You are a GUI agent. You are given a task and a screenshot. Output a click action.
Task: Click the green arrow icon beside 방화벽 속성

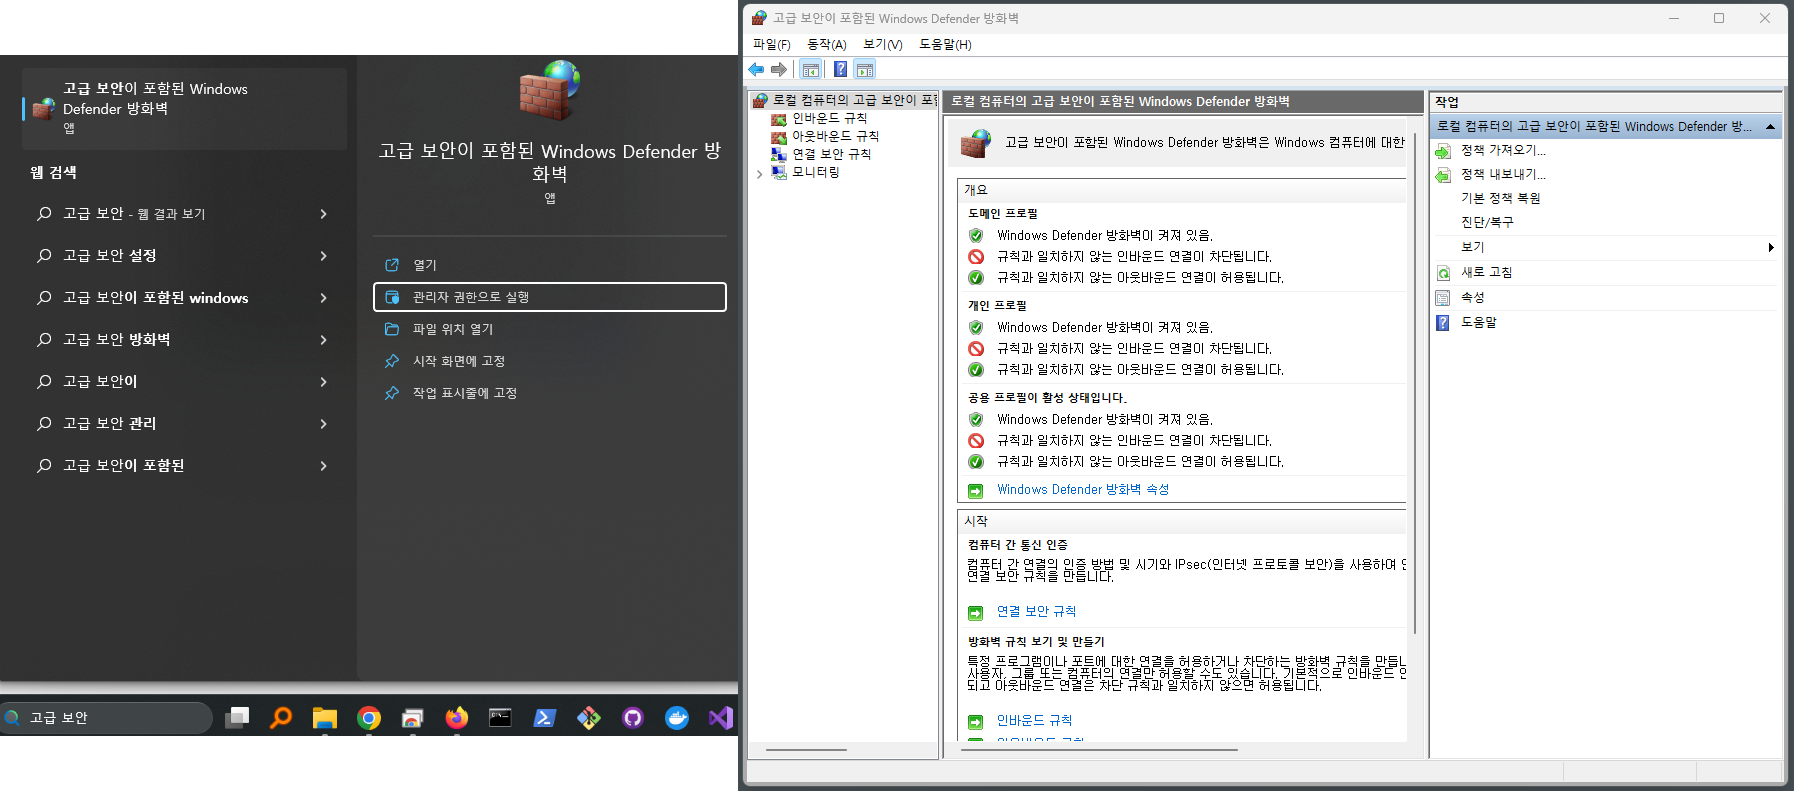click(x=976, y=490)
